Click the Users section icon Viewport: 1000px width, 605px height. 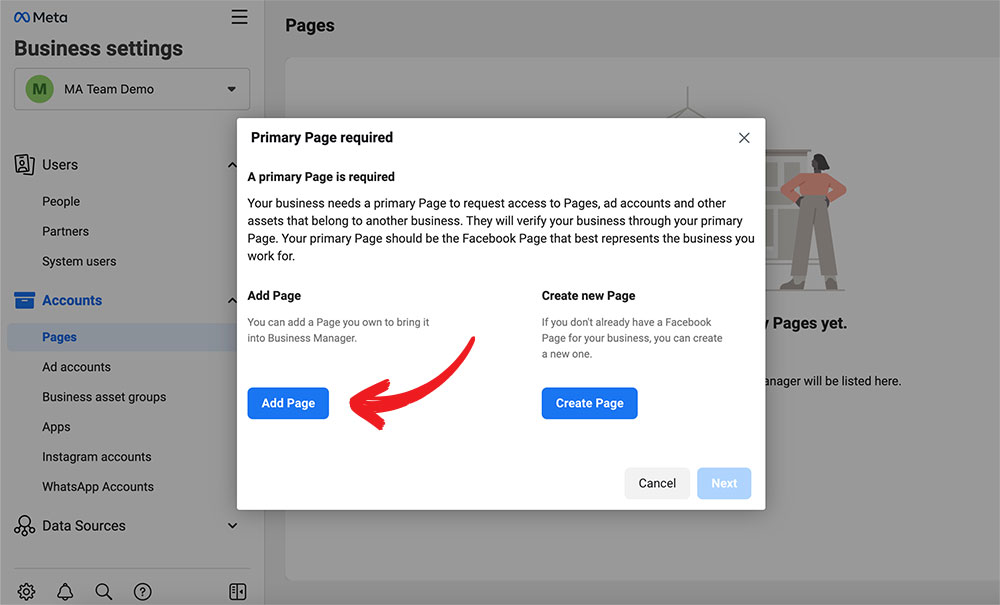[25, 165]
